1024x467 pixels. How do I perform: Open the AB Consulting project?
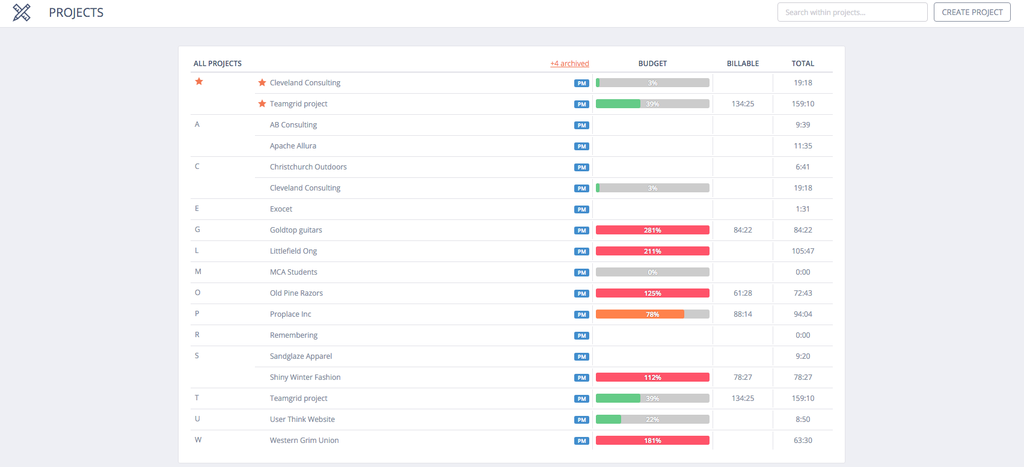[x=293, y=125]
